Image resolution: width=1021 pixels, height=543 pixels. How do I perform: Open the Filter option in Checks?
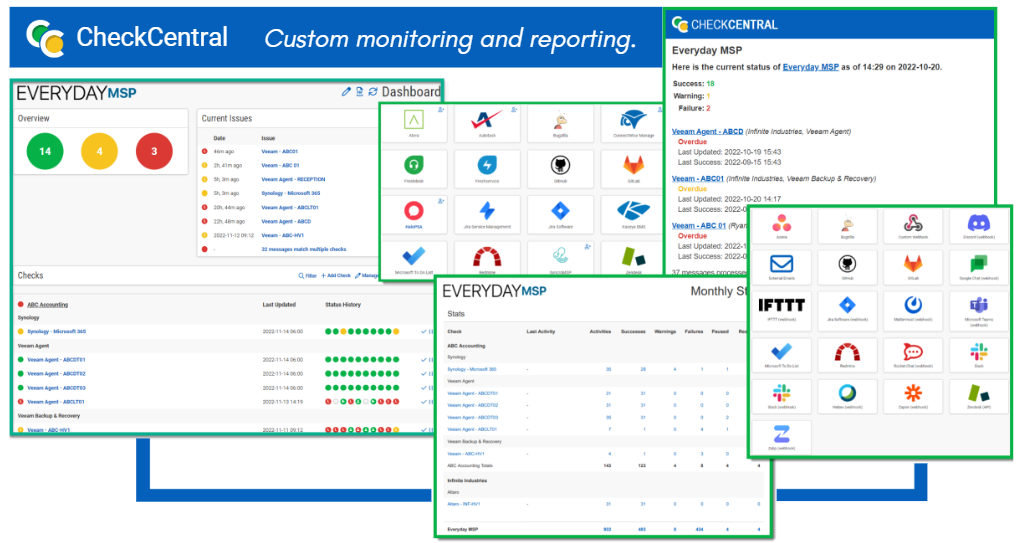pyautogui.click(x=307, y=276)
